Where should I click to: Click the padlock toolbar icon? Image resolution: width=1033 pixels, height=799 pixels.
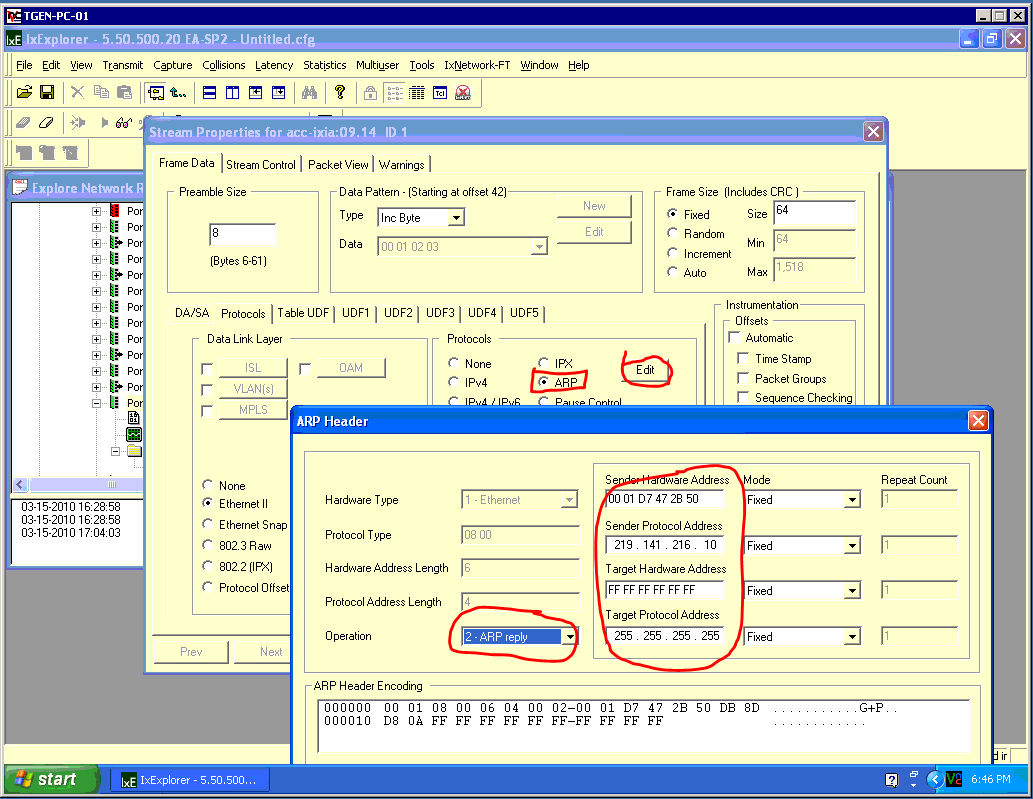pyautogui.click(x=370, y=93)
